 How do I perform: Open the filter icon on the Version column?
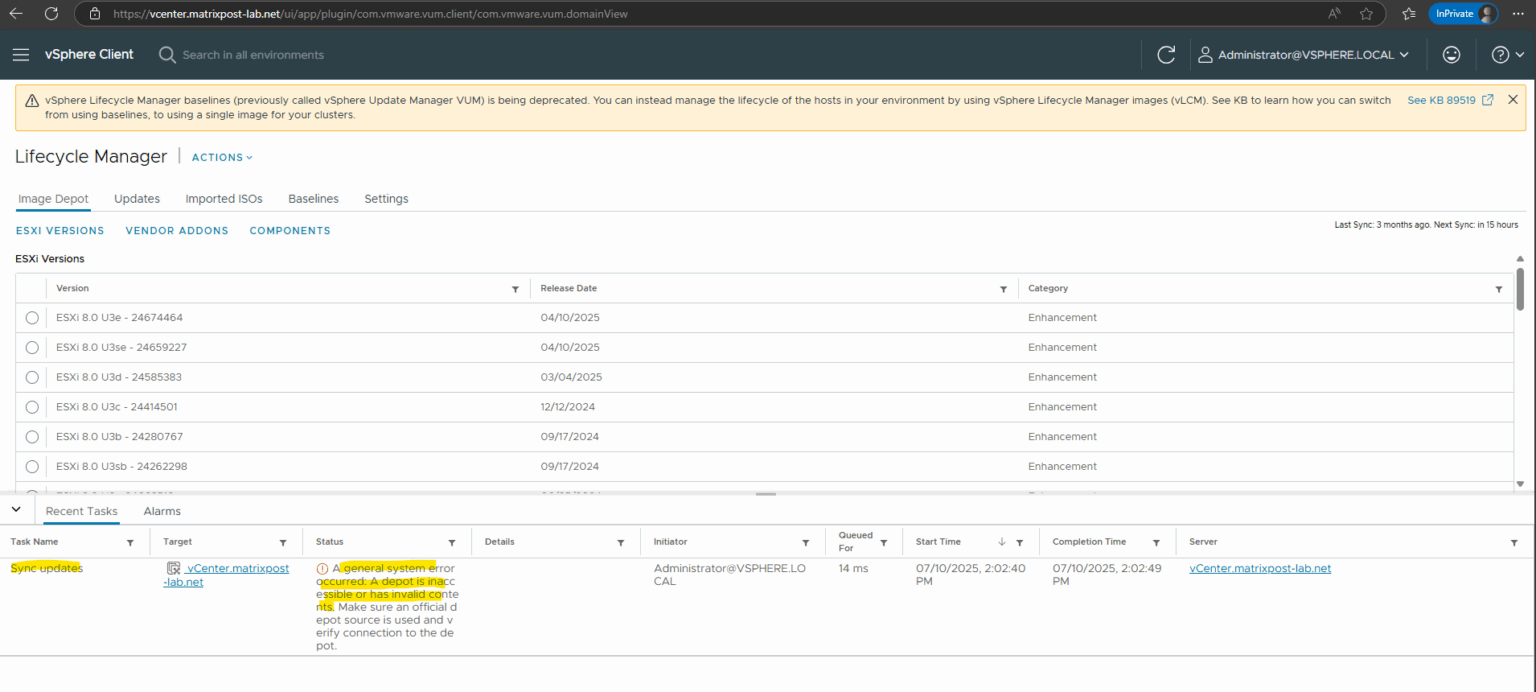click(x=515, y=288)
